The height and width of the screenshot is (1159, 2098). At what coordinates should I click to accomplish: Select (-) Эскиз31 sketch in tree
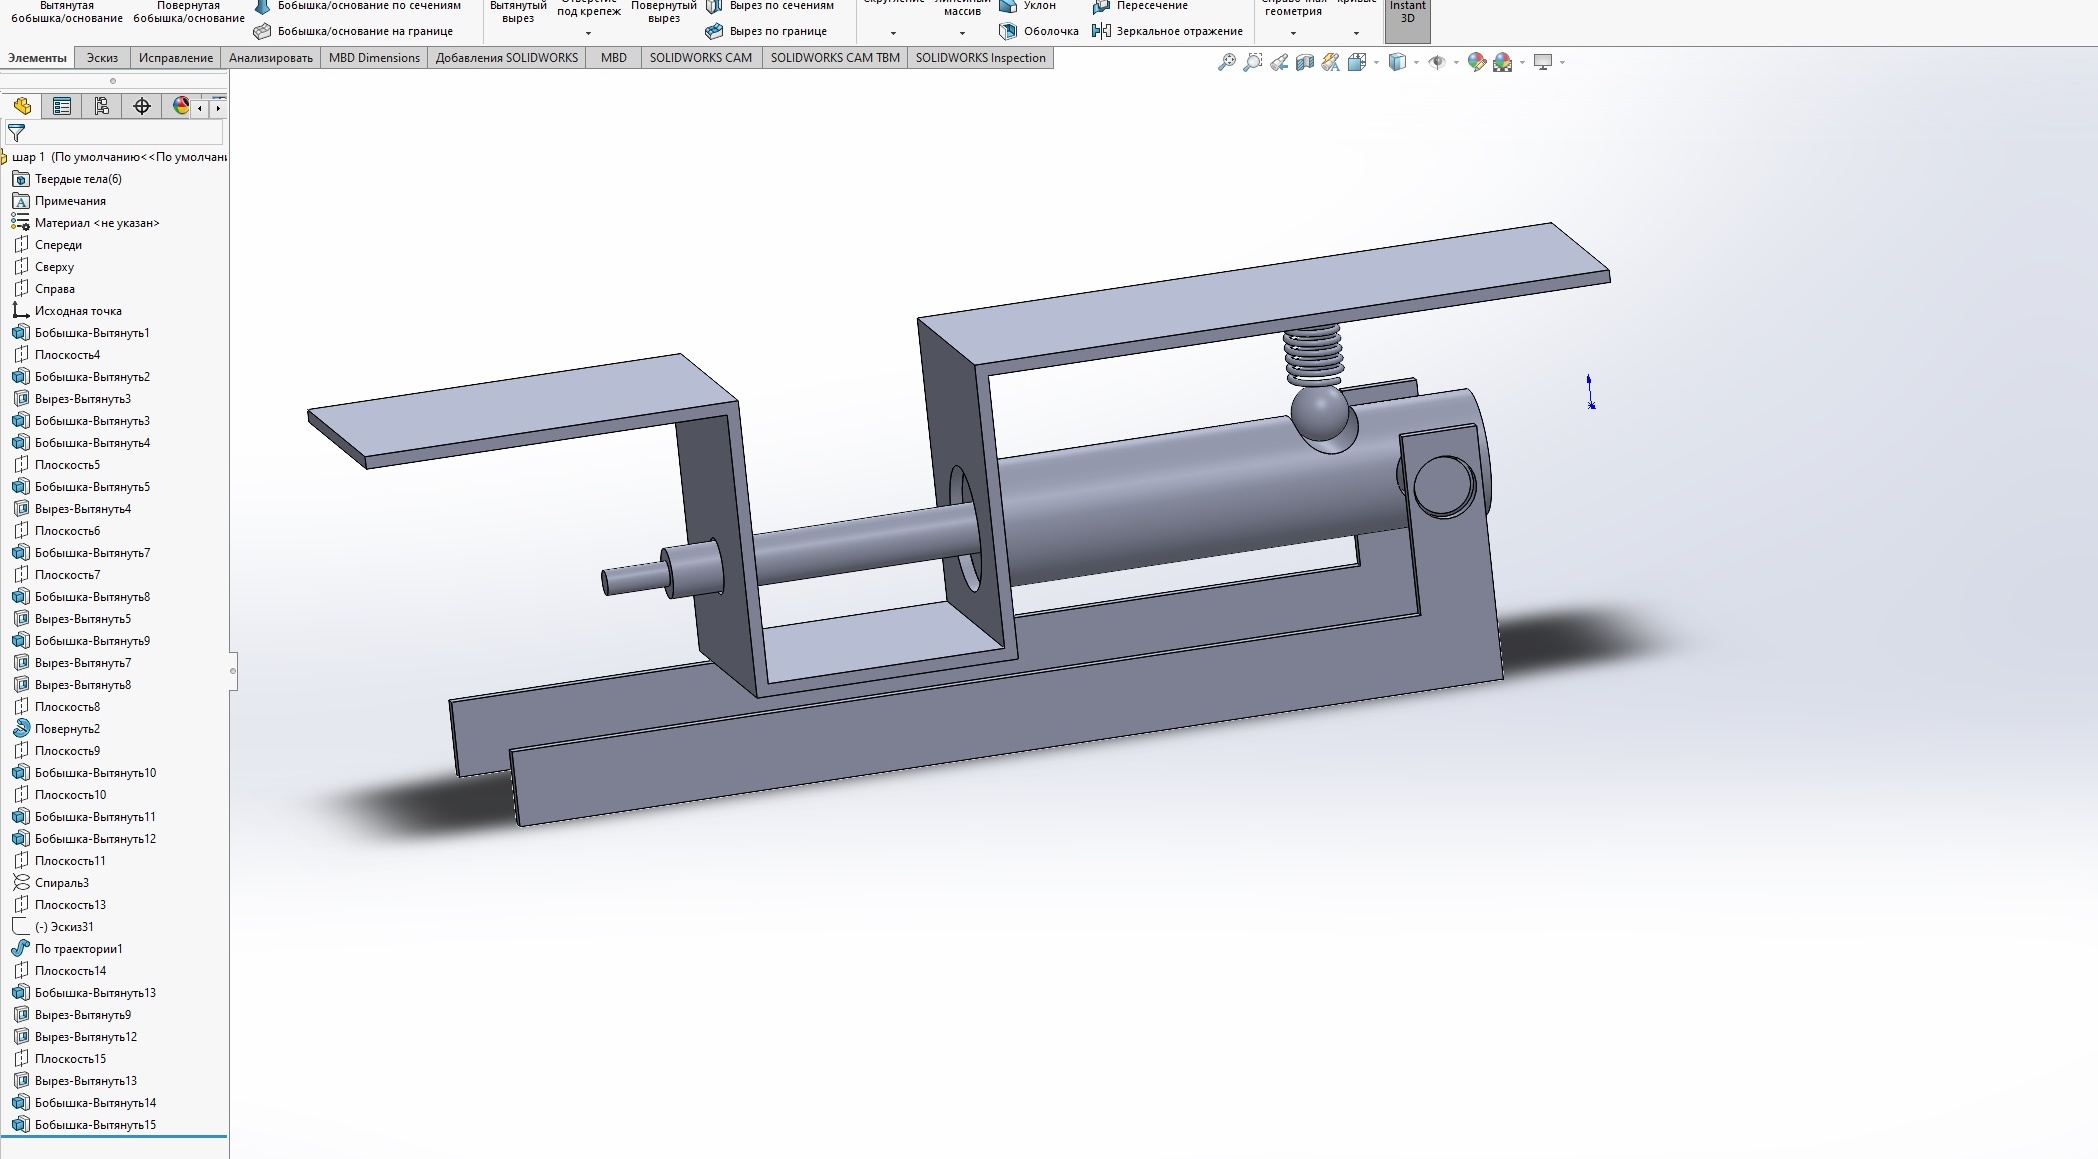point(64,927)
